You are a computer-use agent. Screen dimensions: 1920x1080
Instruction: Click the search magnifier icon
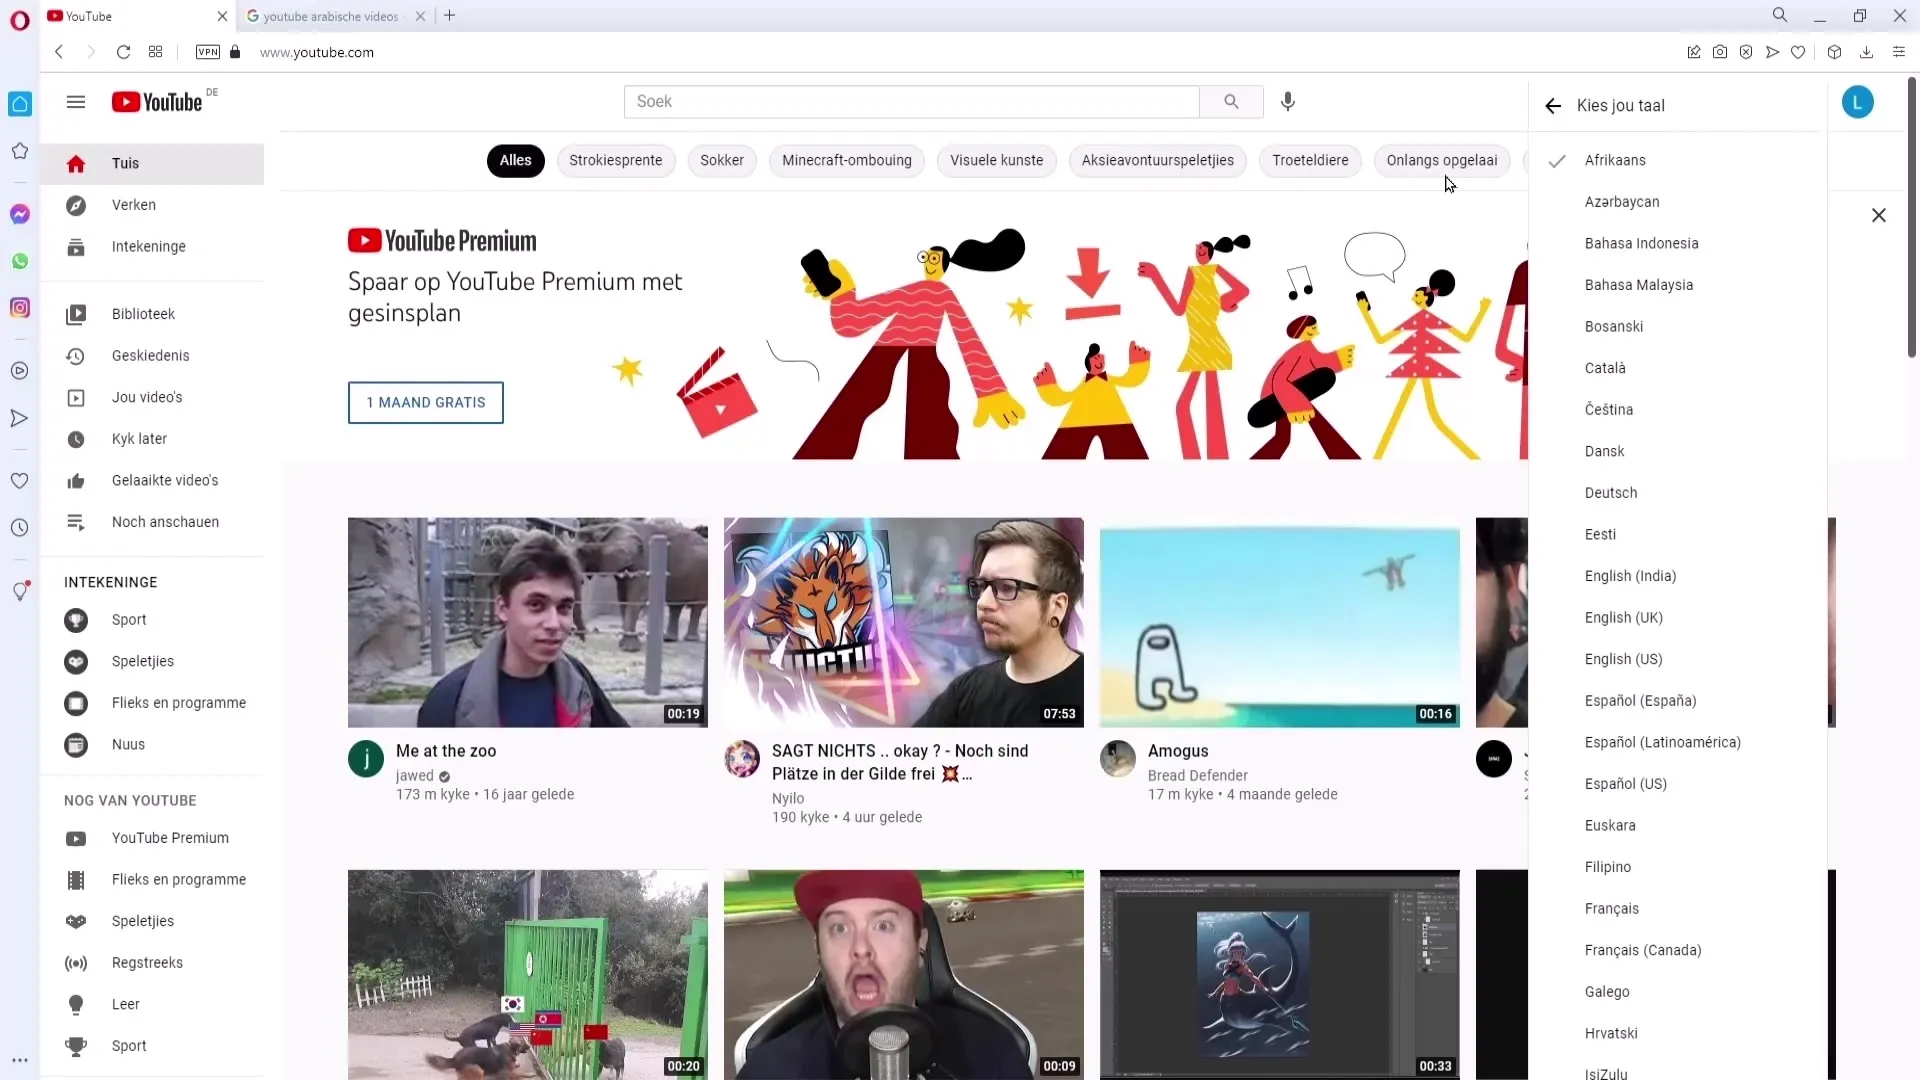point(1230,102)
